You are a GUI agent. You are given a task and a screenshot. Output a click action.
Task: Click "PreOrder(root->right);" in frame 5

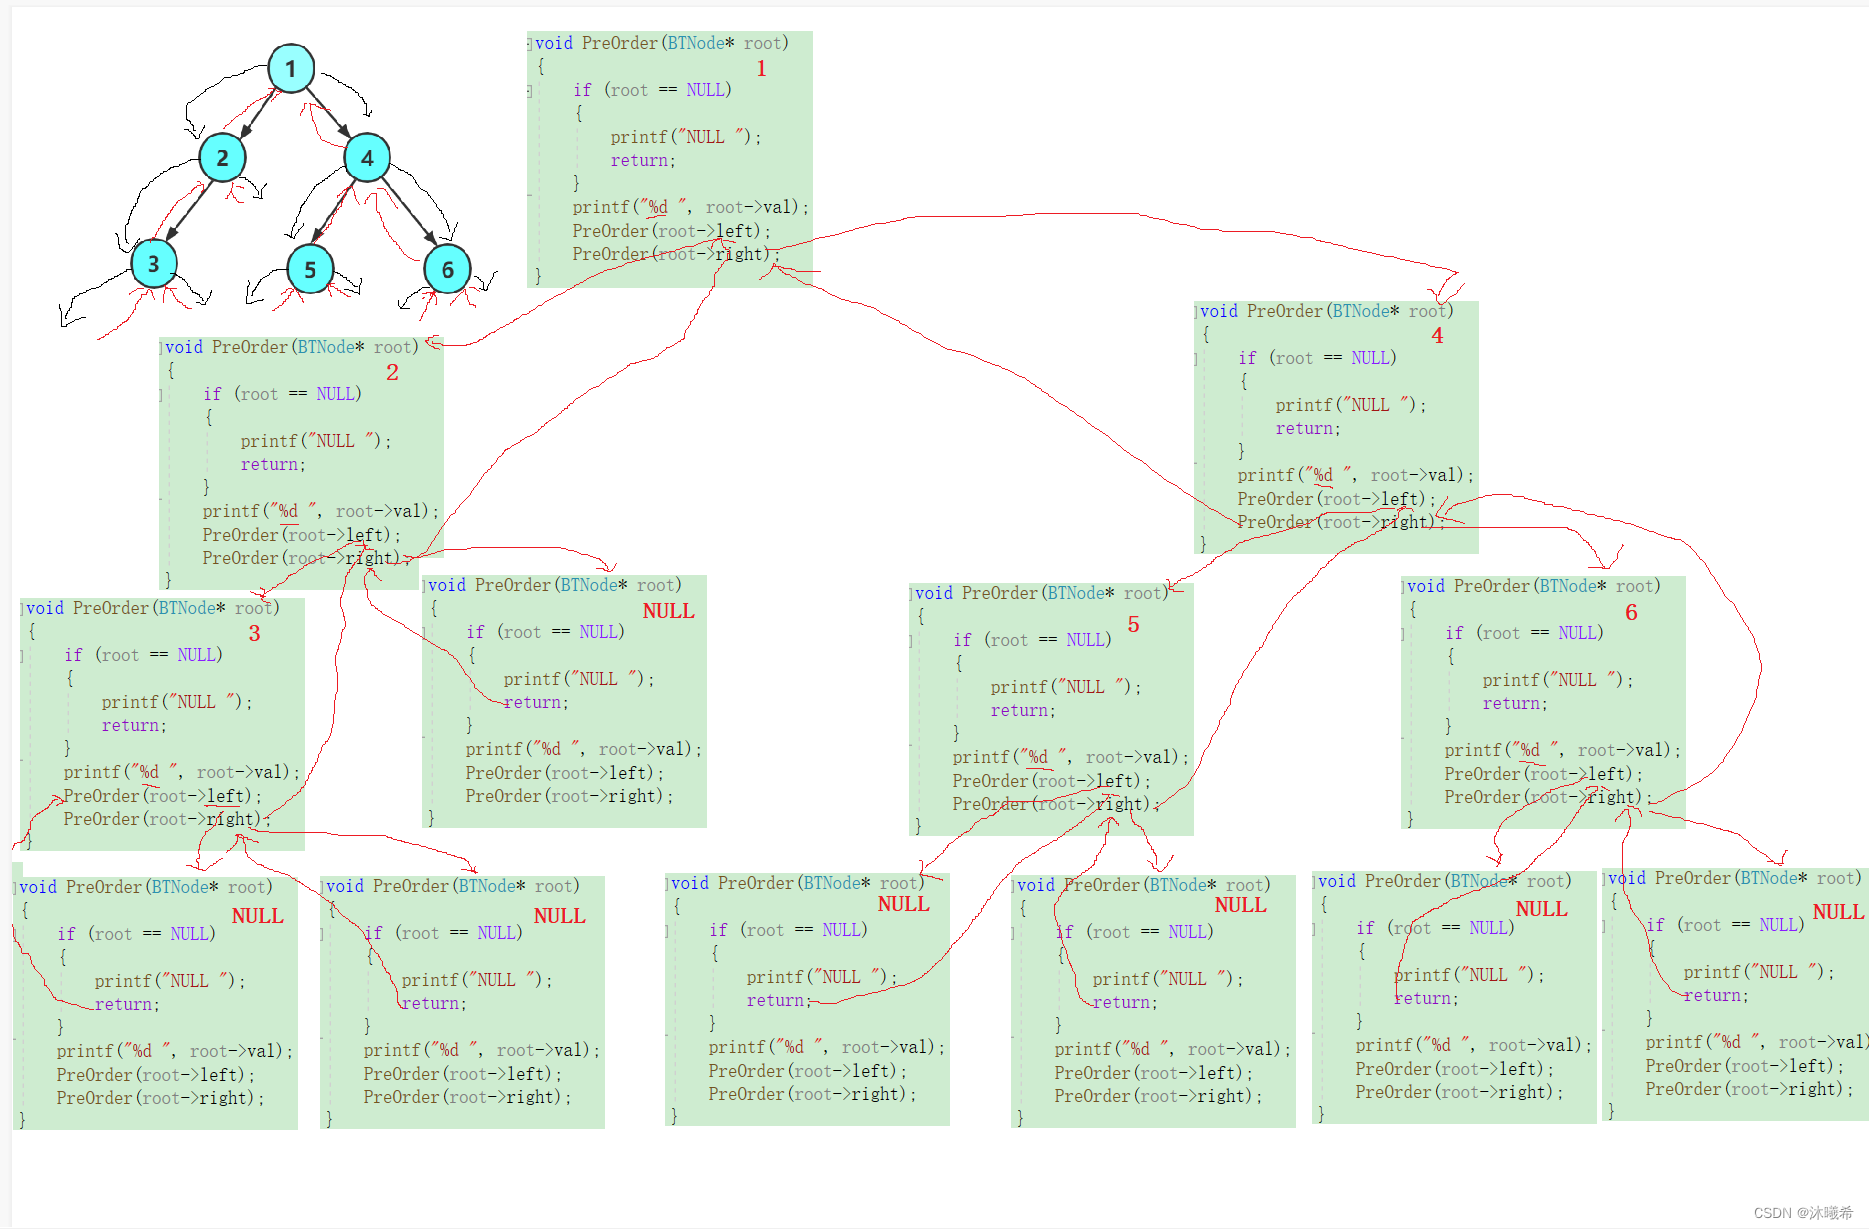tap(1056, 804)
